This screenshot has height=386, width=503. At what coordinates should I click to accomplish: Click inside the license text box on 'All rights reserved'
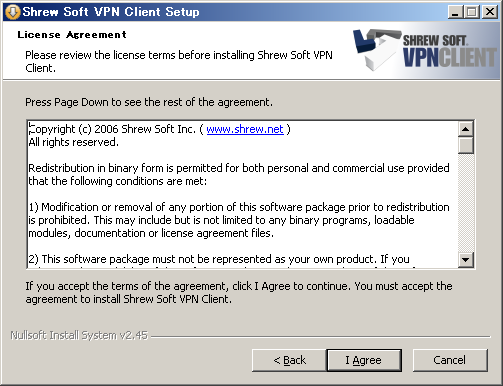(73, 142)
